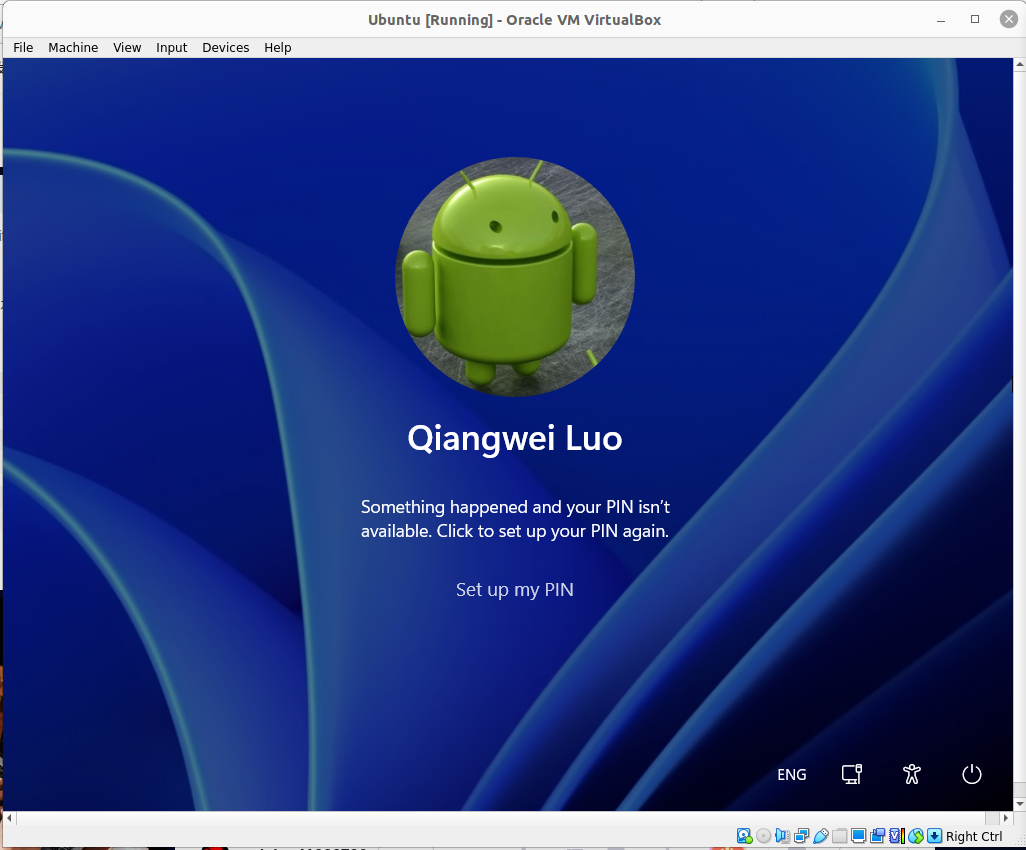The height and width of the screenshot is (850, 1026).
Task: Click the recording status icon
Action: coord(877,836)
